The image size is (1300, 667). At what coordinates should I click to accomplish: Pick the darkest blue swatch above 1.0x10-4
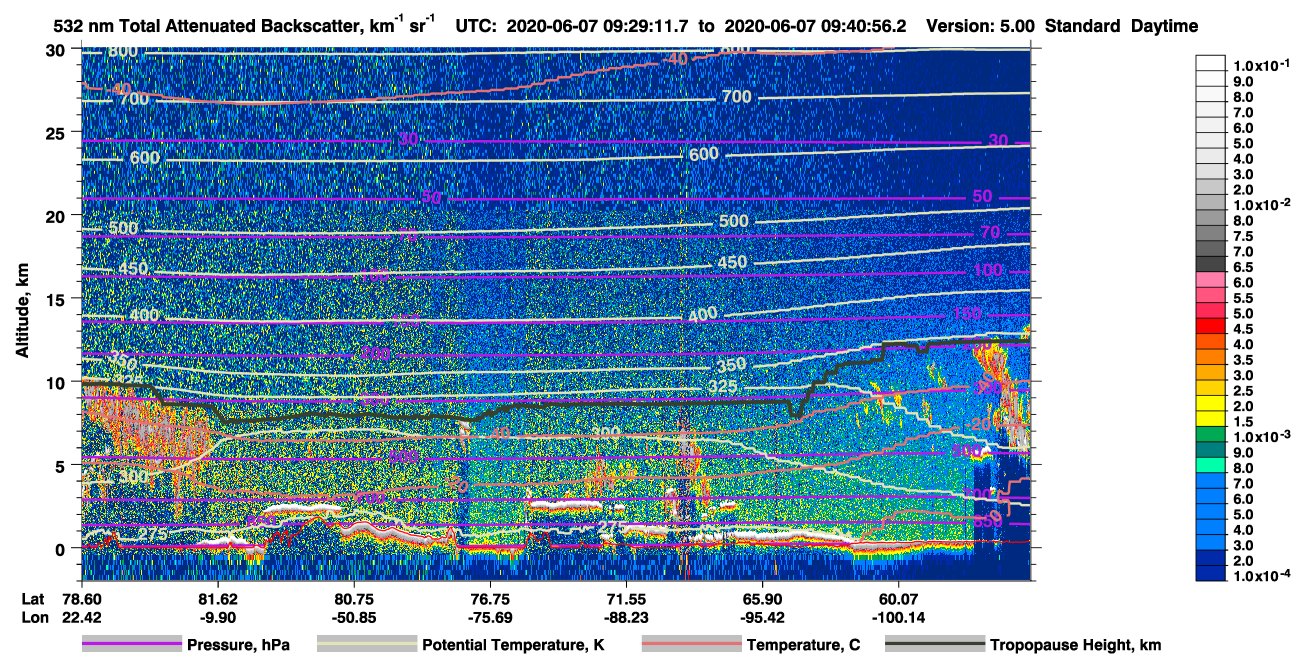pyautogui.click(x=1211, y=572)
